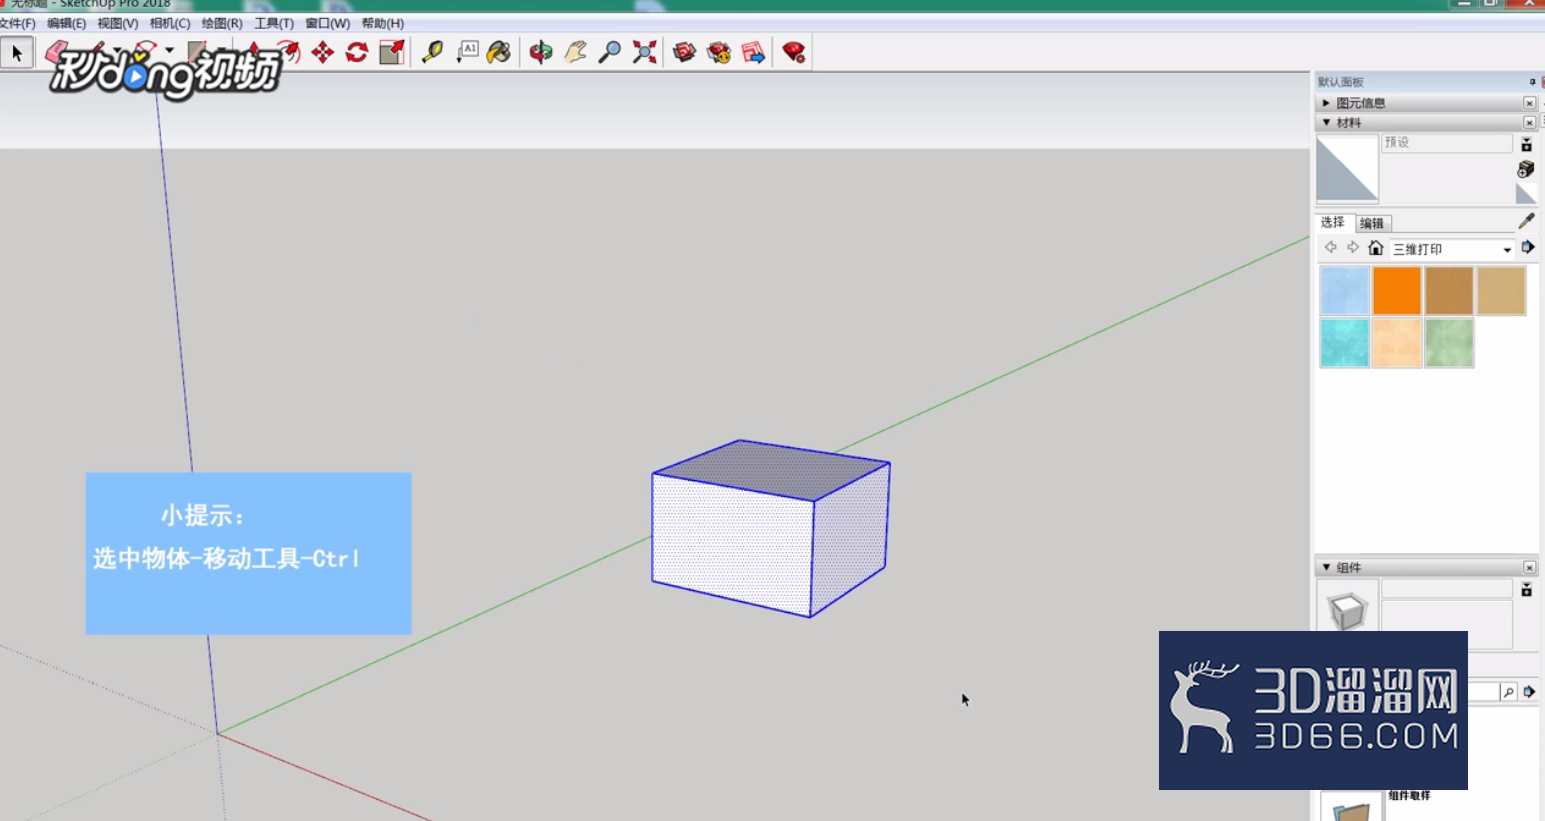
Task: Open the materials details arrow menu
Action: point(1528,248)
